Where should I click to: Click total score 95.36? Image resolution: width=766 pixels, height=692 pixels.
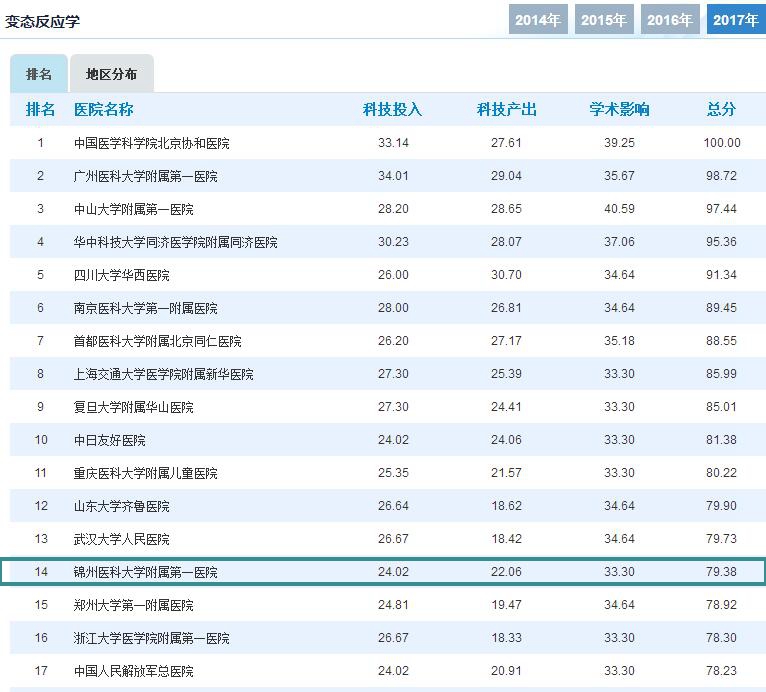(x=722, y=242)
